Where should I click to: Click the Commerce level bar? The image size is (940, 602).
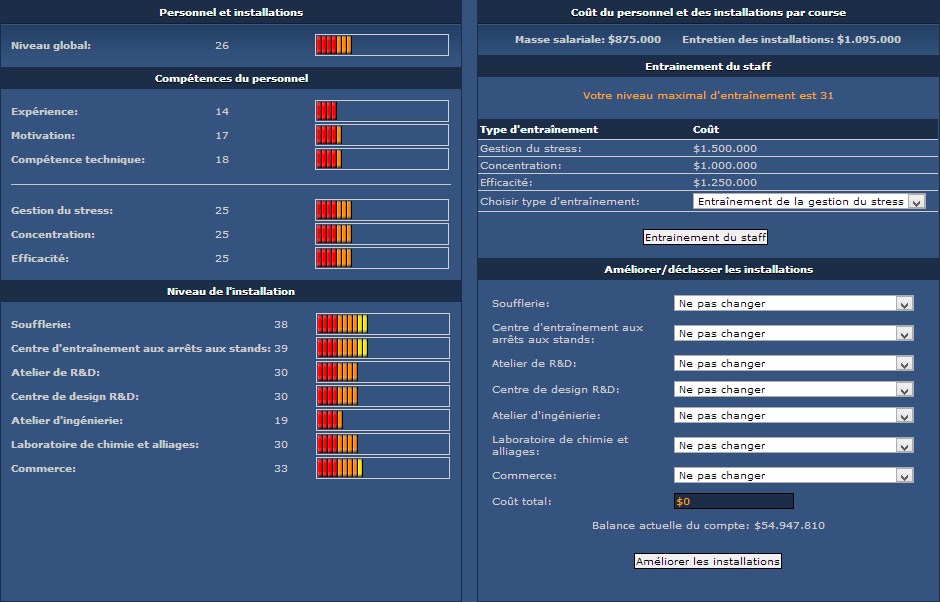[382, 468]
